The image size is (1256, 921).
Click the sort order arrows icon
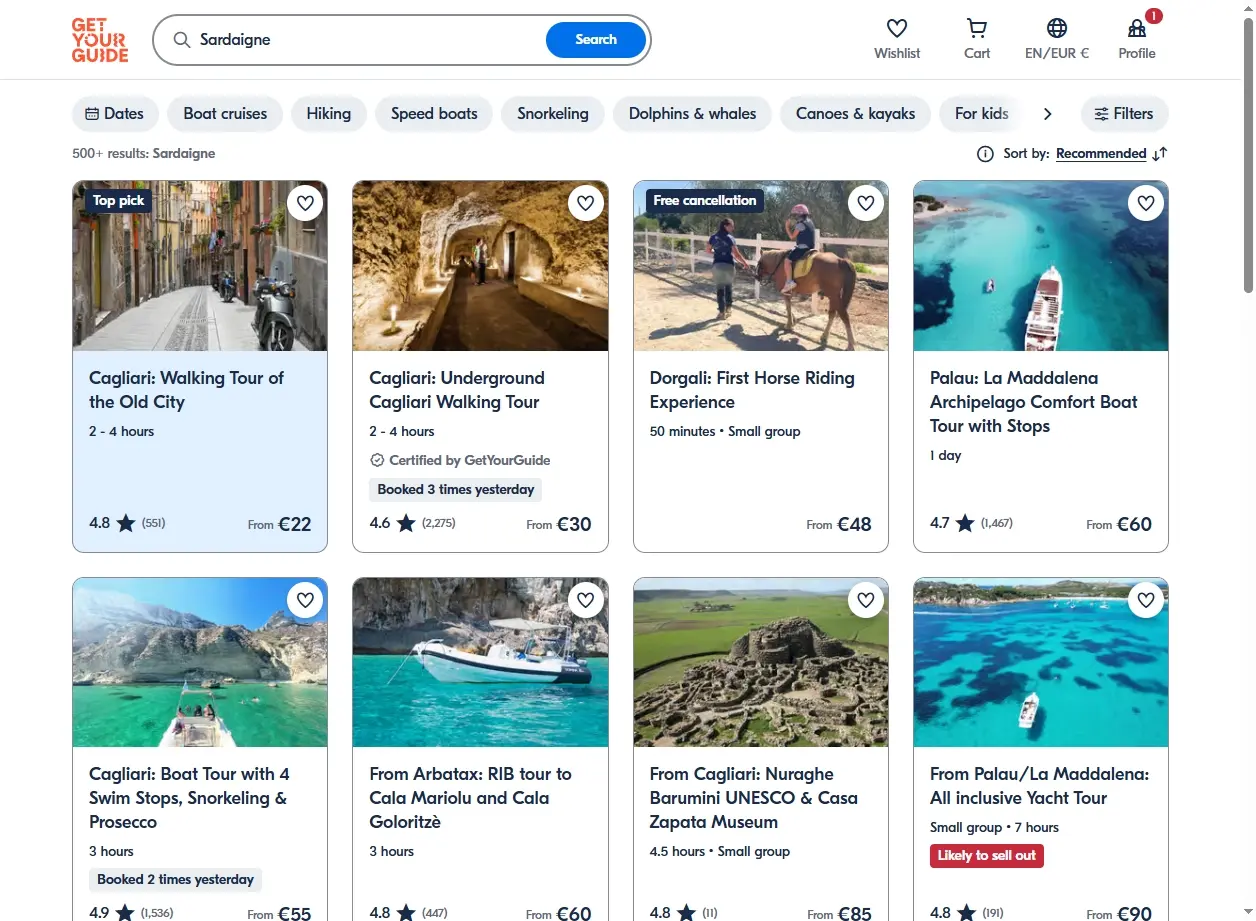click(x=1160, y=154)
